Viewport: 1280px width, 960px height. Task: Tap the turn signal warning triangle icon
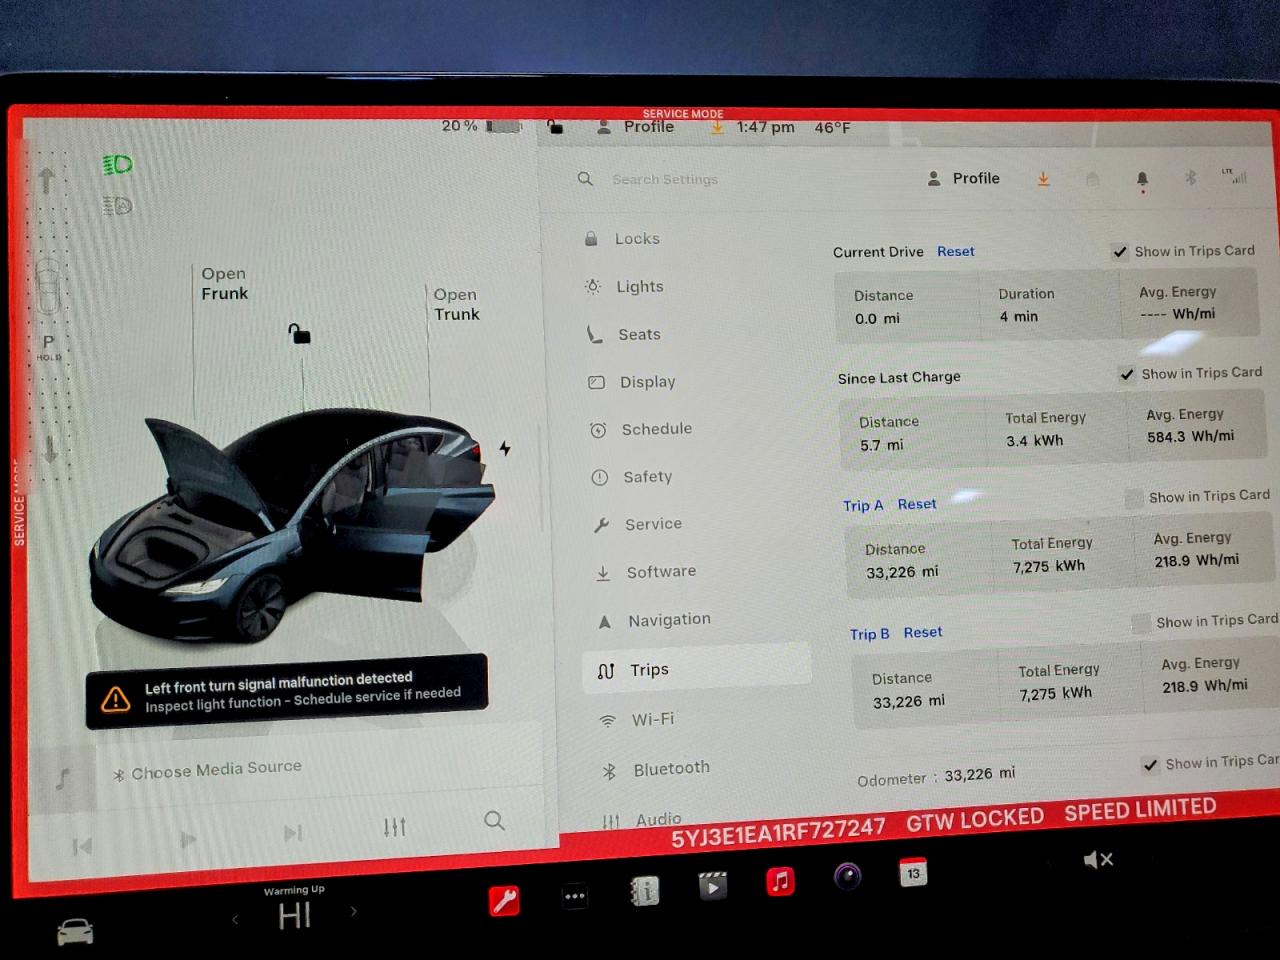(x=116, y=699)
